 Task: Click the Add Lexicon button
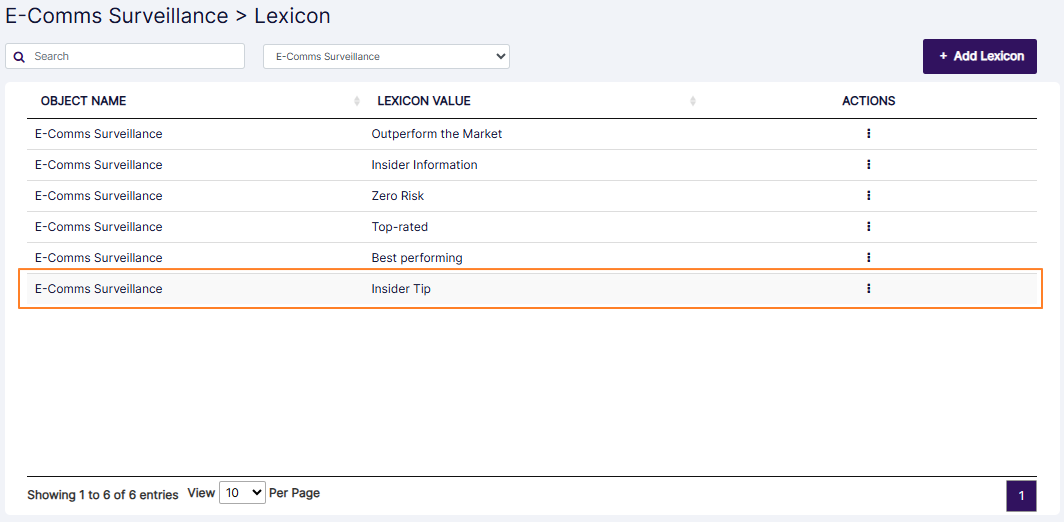(x=980, y=56)
